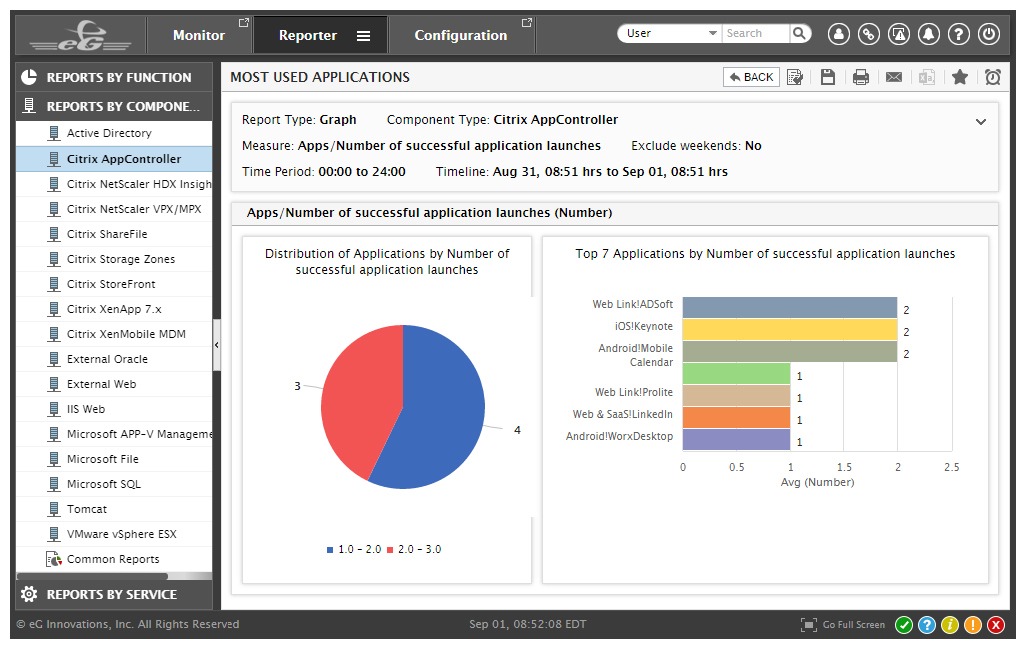This screenshot has width=1026, height=649.
Task: Click the iOS!Keynote yellow bar
Action: (790, 330)
